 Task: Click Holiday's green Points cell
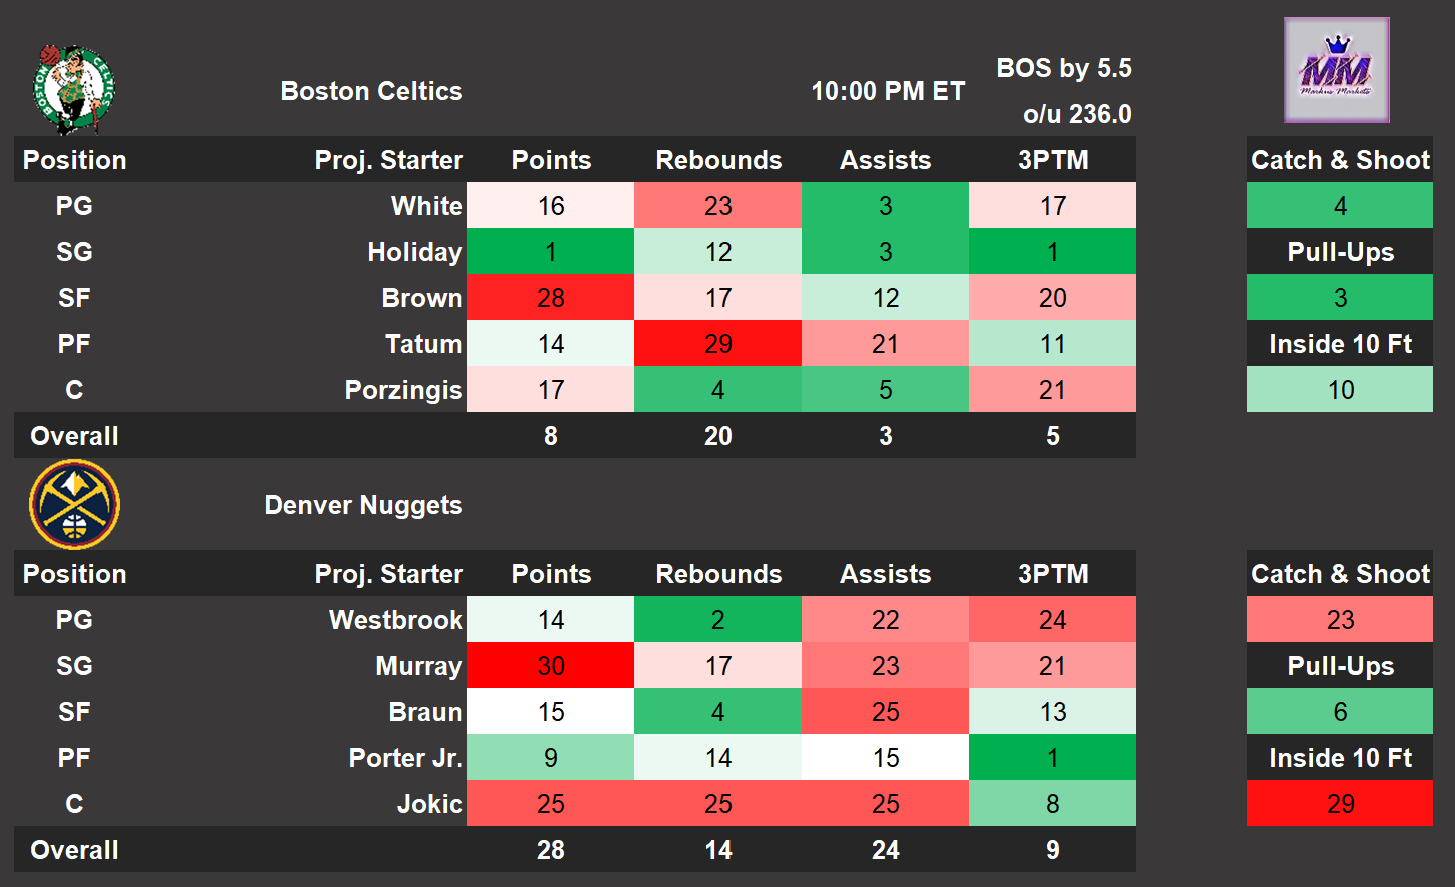click(x=551, y=252)
